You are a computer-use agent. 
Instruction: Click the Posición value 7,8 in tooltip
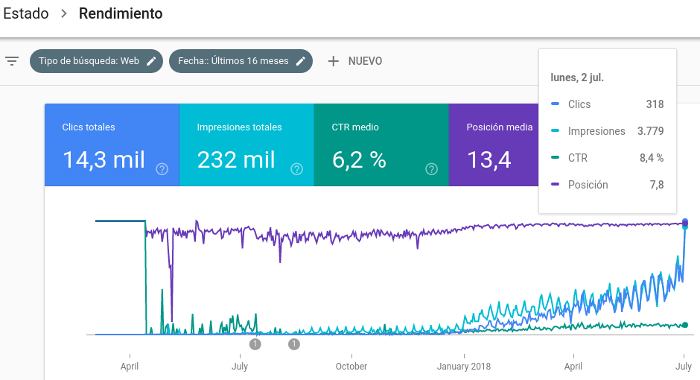pos(657,184)
